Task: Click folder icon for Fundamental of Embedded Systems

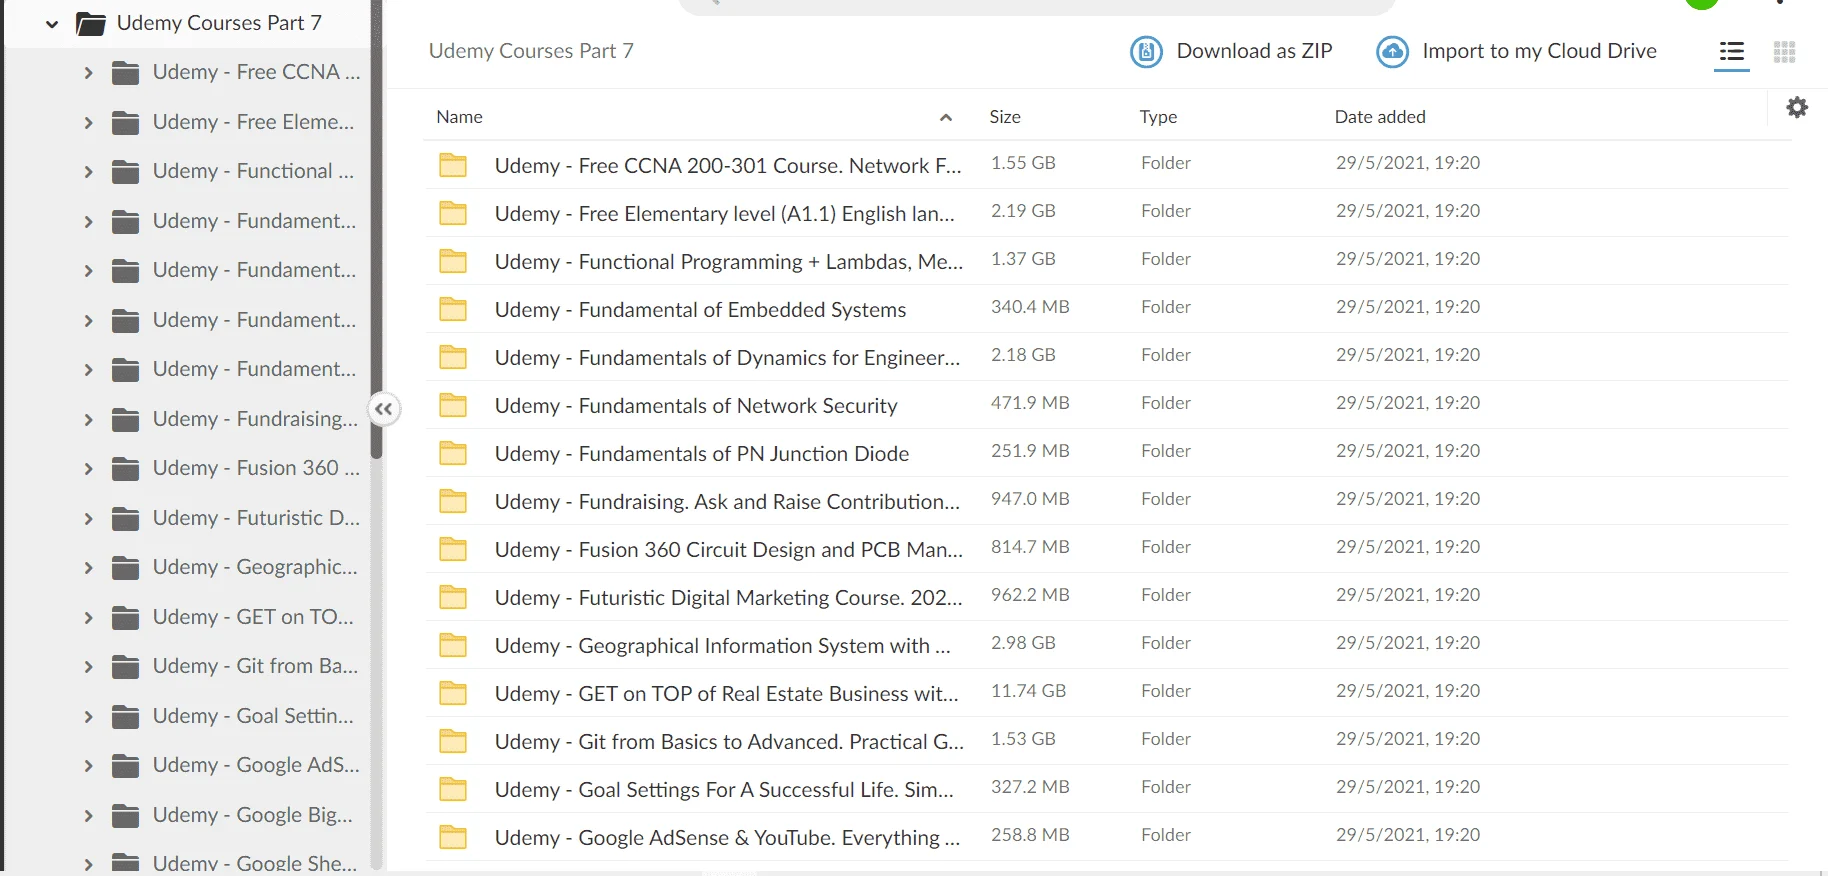Action: [453, 309]
